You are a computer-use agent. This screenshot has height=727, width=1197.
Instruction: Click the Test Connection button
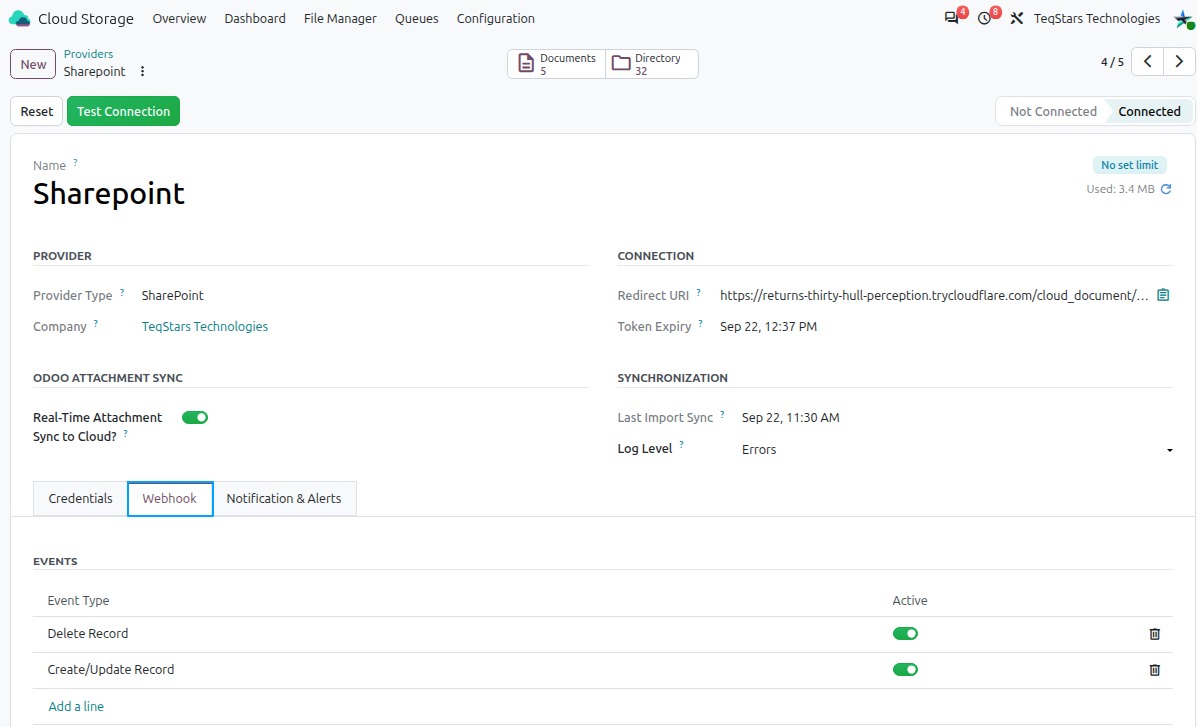[x=124, y=111]
